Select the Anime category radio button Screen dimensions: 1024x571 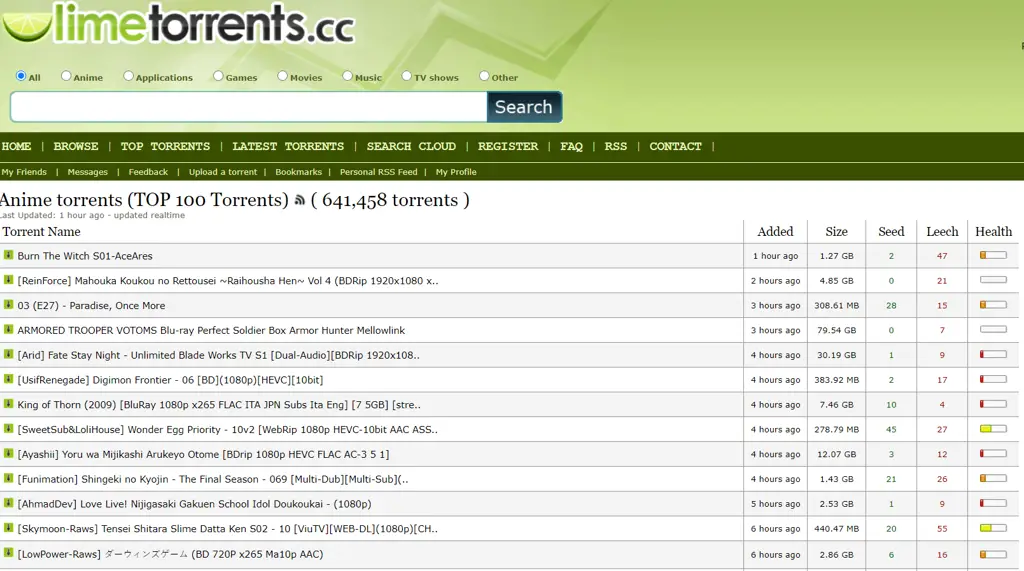(x=66, y=76)
